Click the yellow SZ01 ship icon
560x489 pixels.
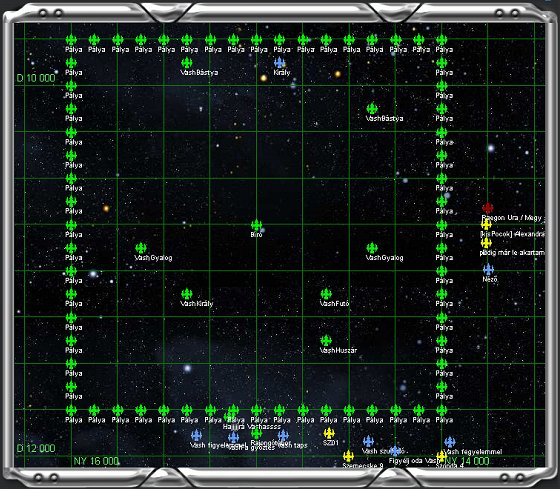pos(329,433)
